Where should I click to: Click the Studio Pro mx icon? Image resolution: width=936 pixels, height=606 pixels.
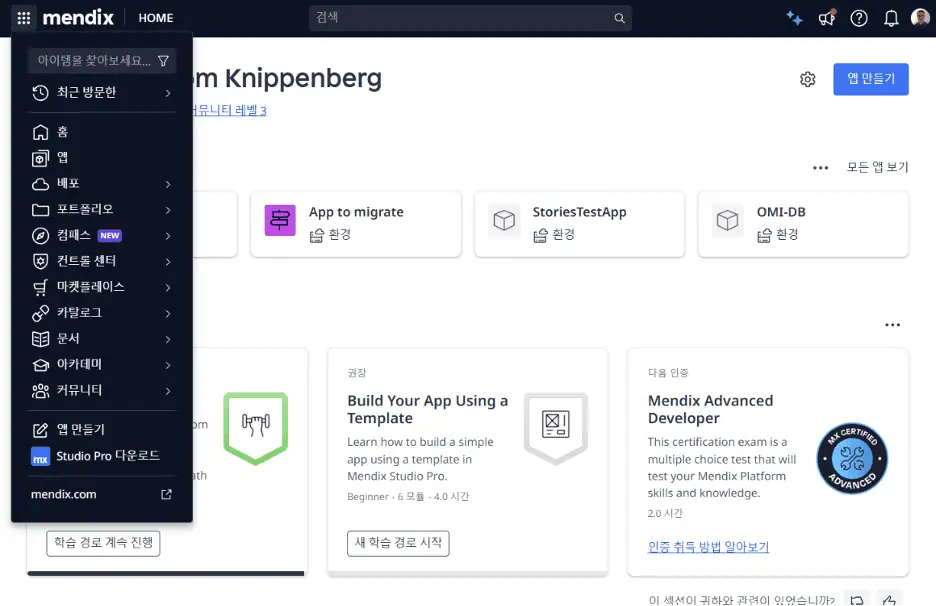tap(40, 457)
